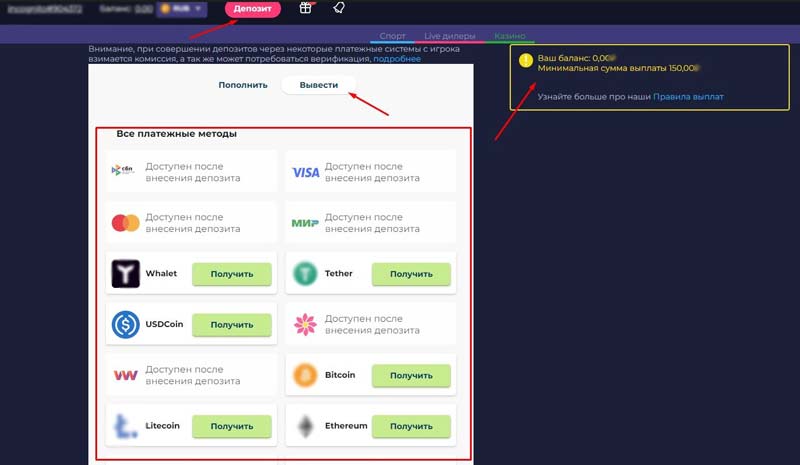Click the Litecoin logo icon
The image size is (800, 465).
(x=126, y=425)
